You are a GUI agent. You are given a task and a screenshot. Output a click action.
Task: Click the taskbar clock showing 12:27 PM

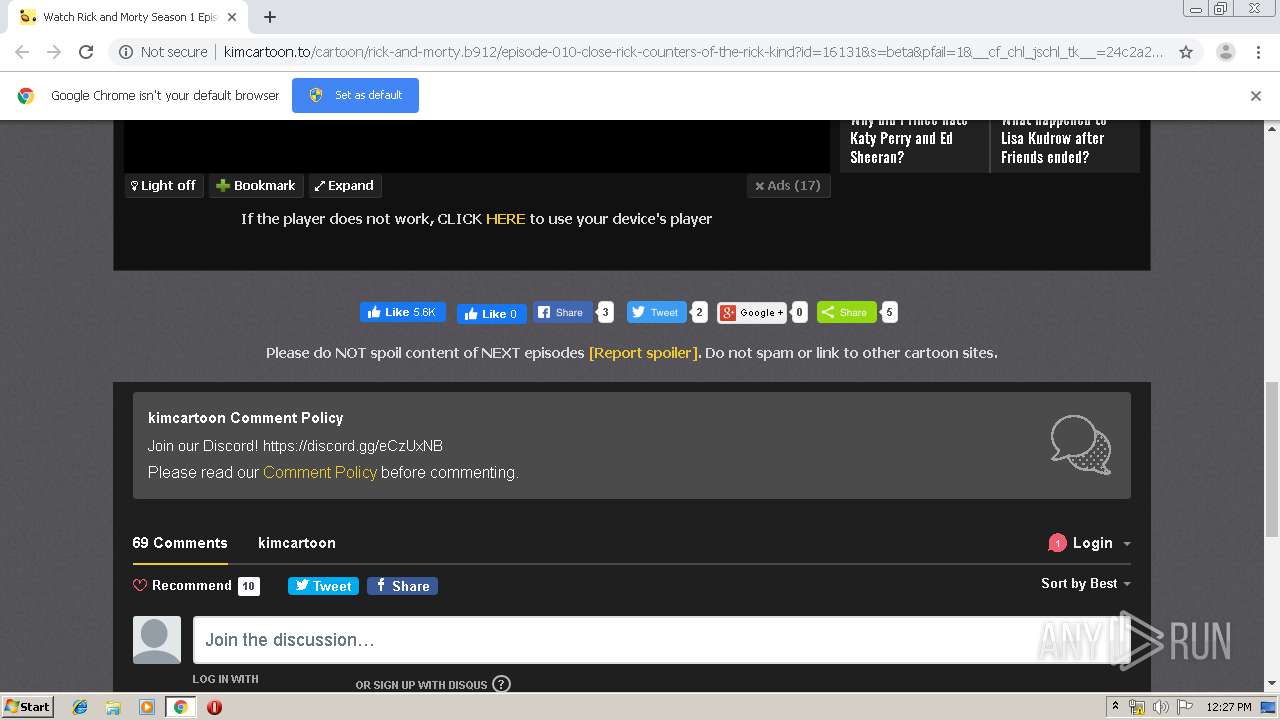(1229, 707)
